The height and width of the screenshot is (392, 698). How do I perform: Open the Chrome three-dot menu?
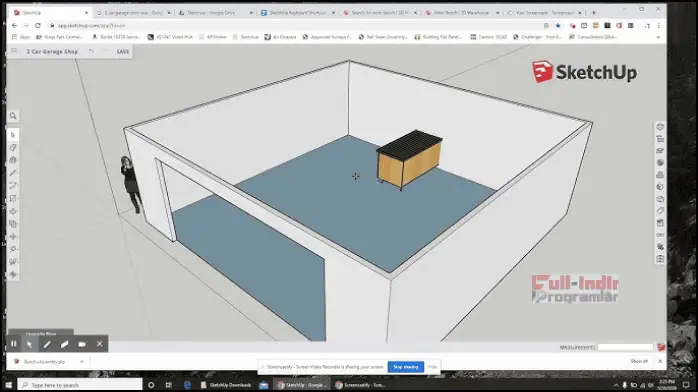pyautogui.click(x=659, y=26)
